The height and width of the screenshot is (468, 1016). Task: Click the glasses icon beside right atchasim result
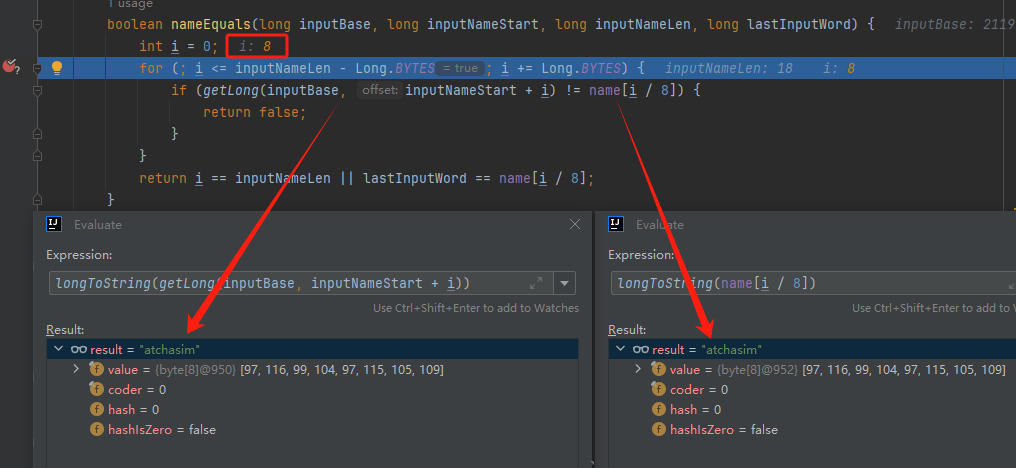[640, 349]
